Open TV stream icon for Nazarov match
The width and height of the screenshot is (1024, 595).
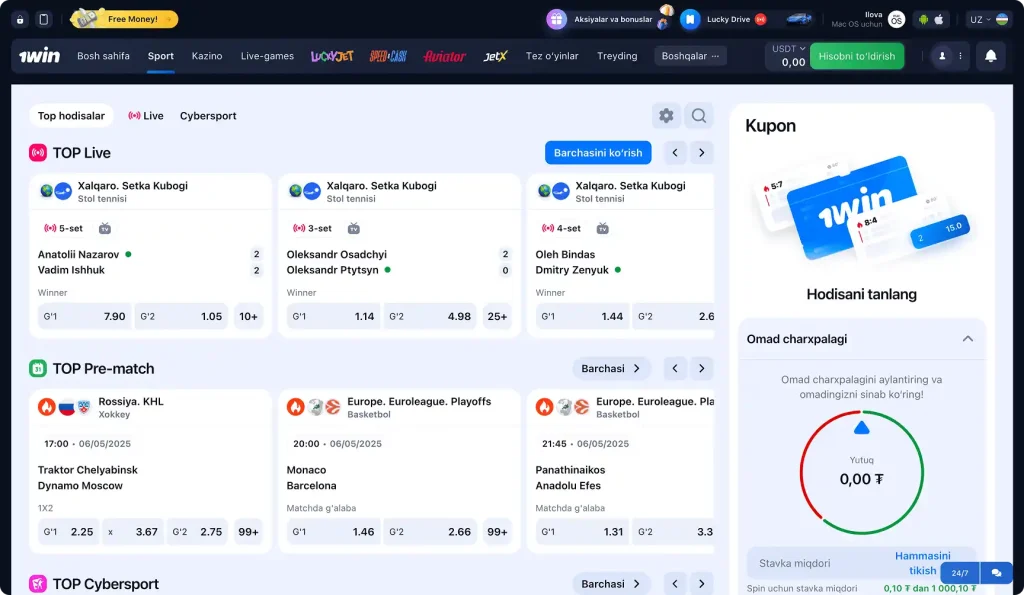pos(104,228)
